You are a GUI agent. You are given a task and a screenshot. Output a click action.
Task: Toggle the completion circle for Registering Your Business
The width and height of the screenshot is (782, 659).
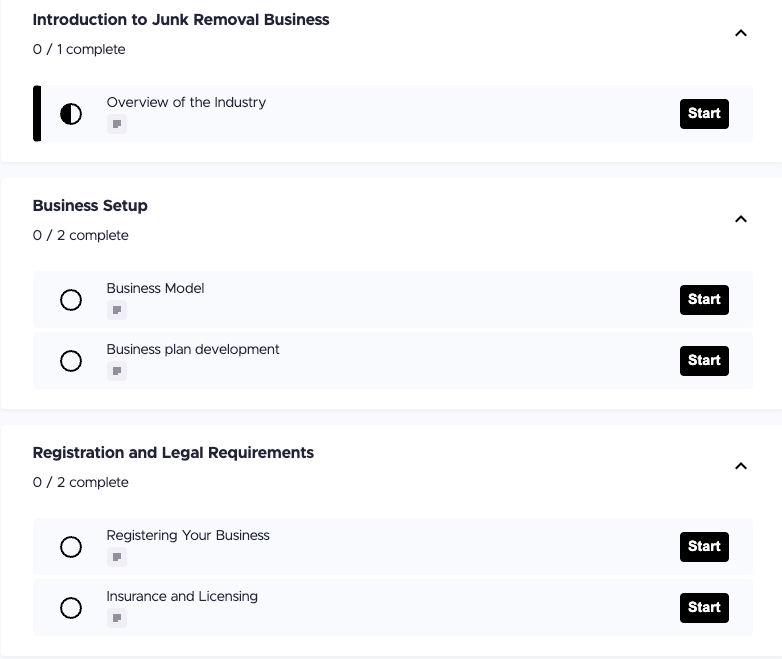[71, 547]
